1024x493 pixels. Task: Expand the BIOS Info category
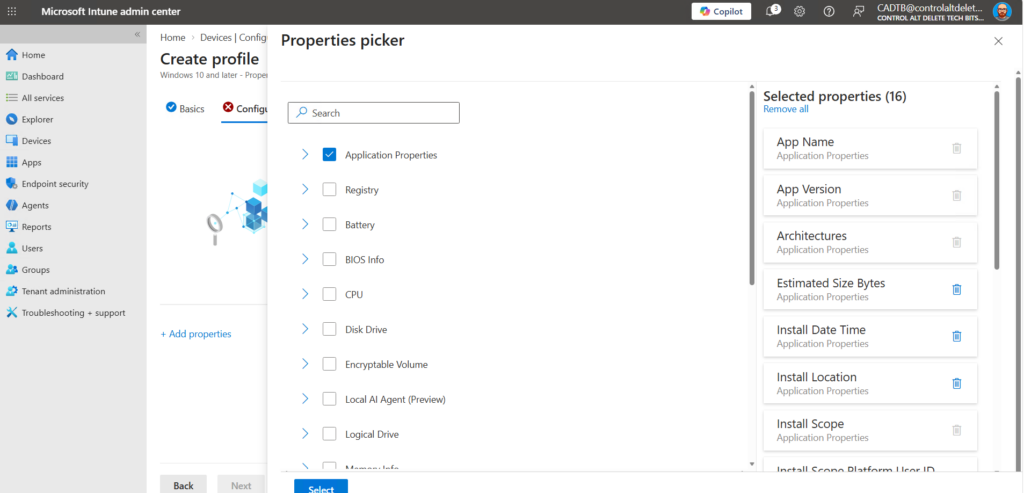click(x=305, y=259)
